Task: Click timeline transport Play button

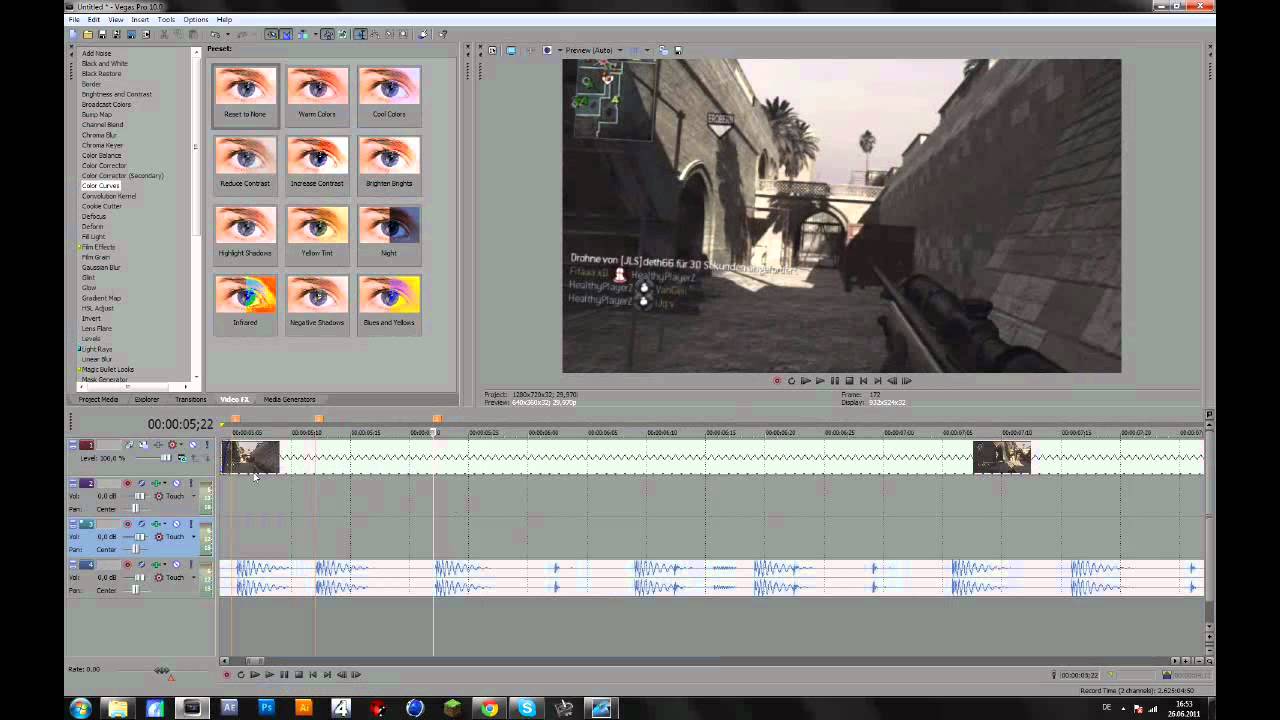Action: pos(269,674)
